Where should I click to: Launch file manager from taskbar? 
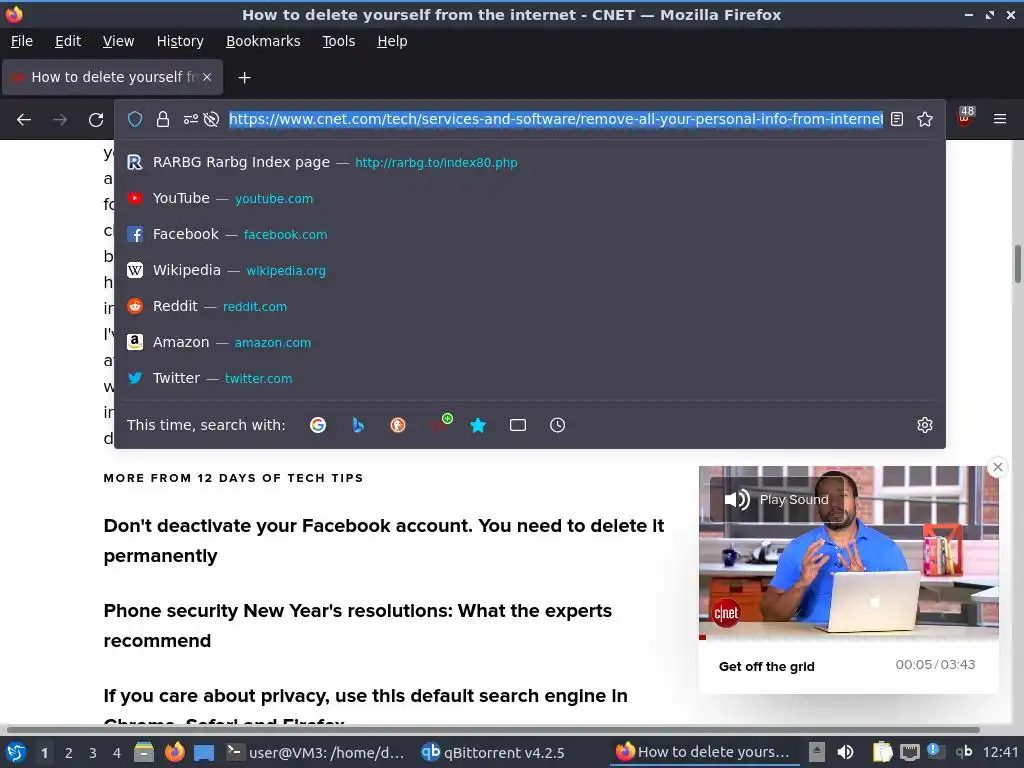click(x=144, y=752)
